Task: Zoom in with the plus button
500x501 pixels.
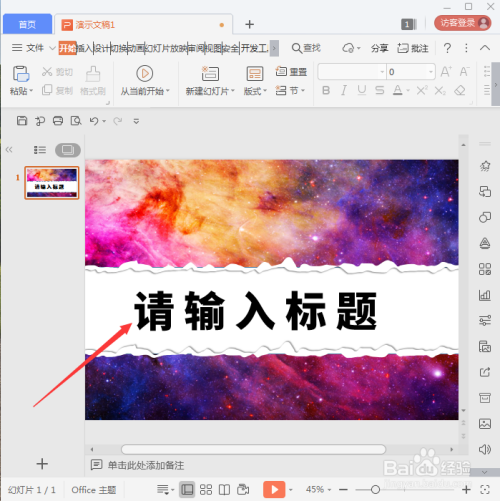Action: (466, 489)
